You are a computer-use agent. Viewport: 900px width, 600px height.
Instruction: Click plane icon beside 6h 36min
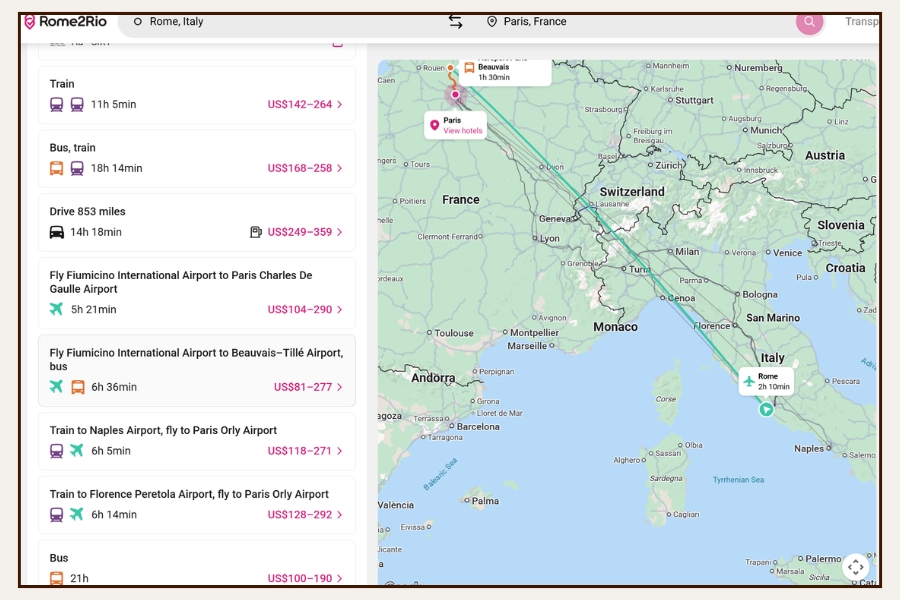(56, 386)
